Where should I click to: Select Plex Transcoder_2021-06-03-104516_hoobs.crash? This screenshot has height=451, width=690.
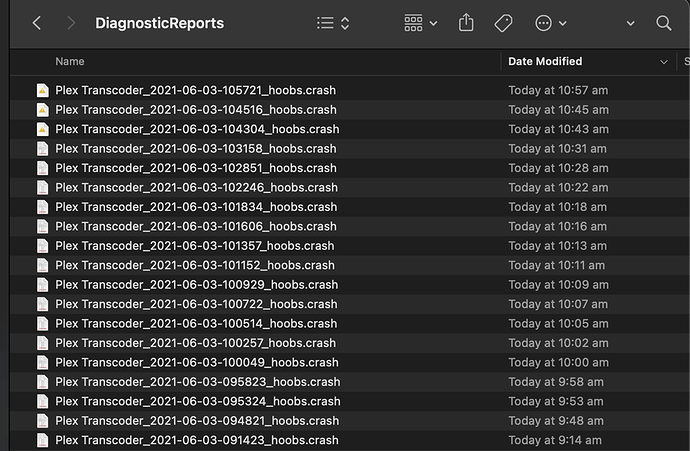[196, 110]
